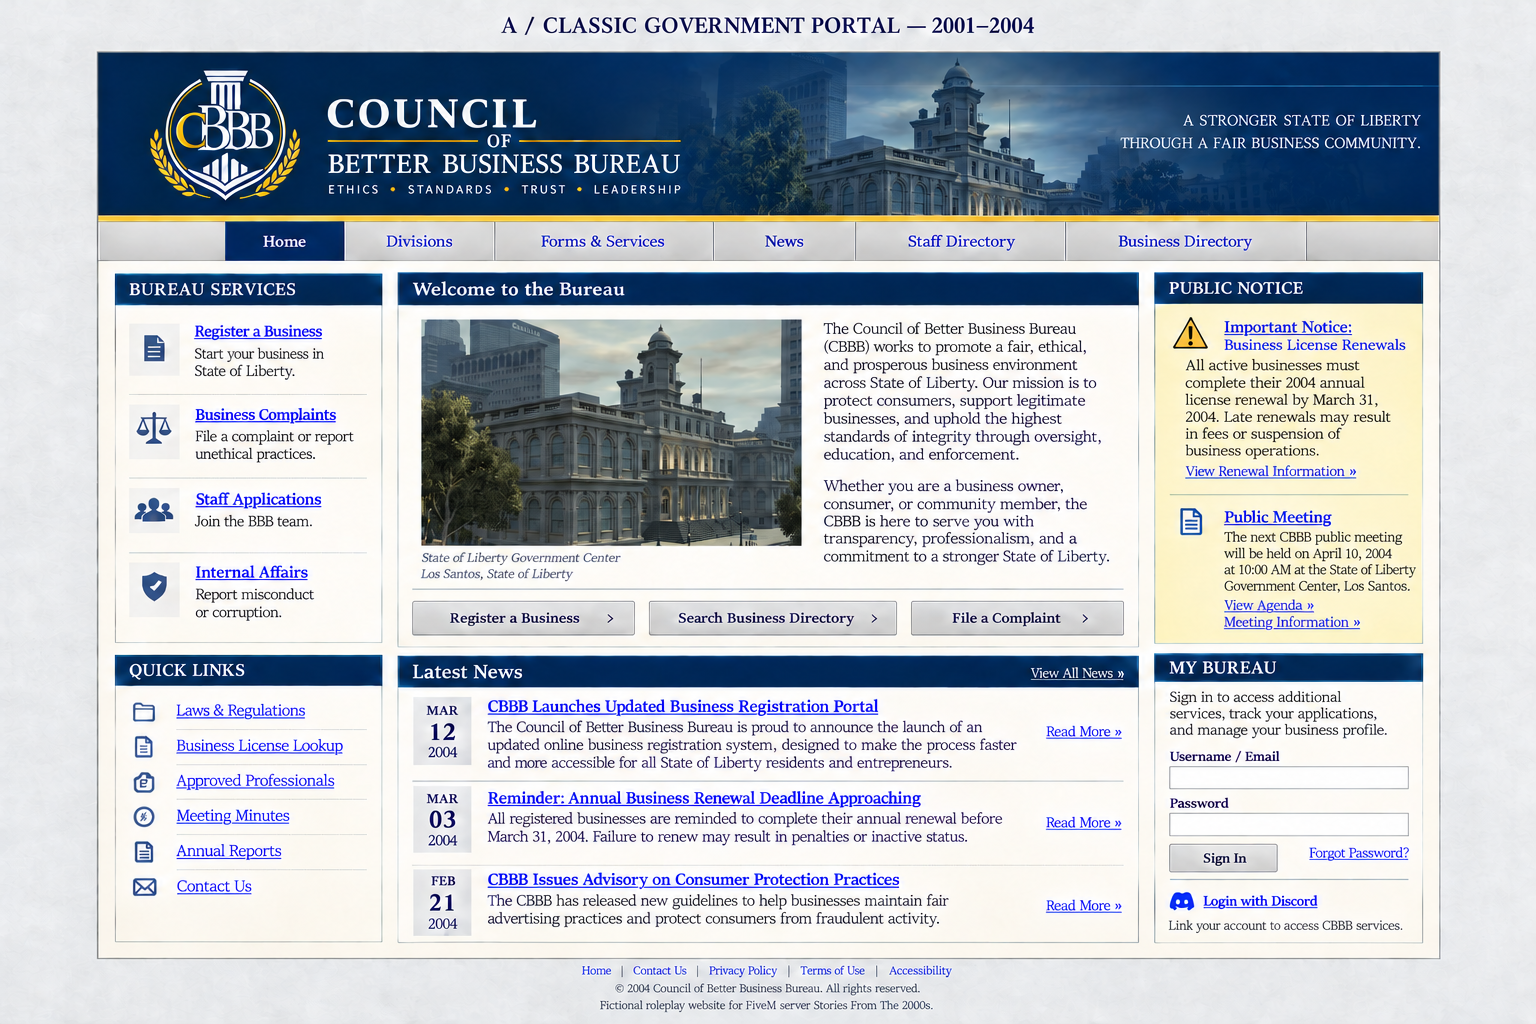Click the Register a Business button
Image resolution: width=1536 pixels, height=1024 pixels.
(x=523, y=618)
